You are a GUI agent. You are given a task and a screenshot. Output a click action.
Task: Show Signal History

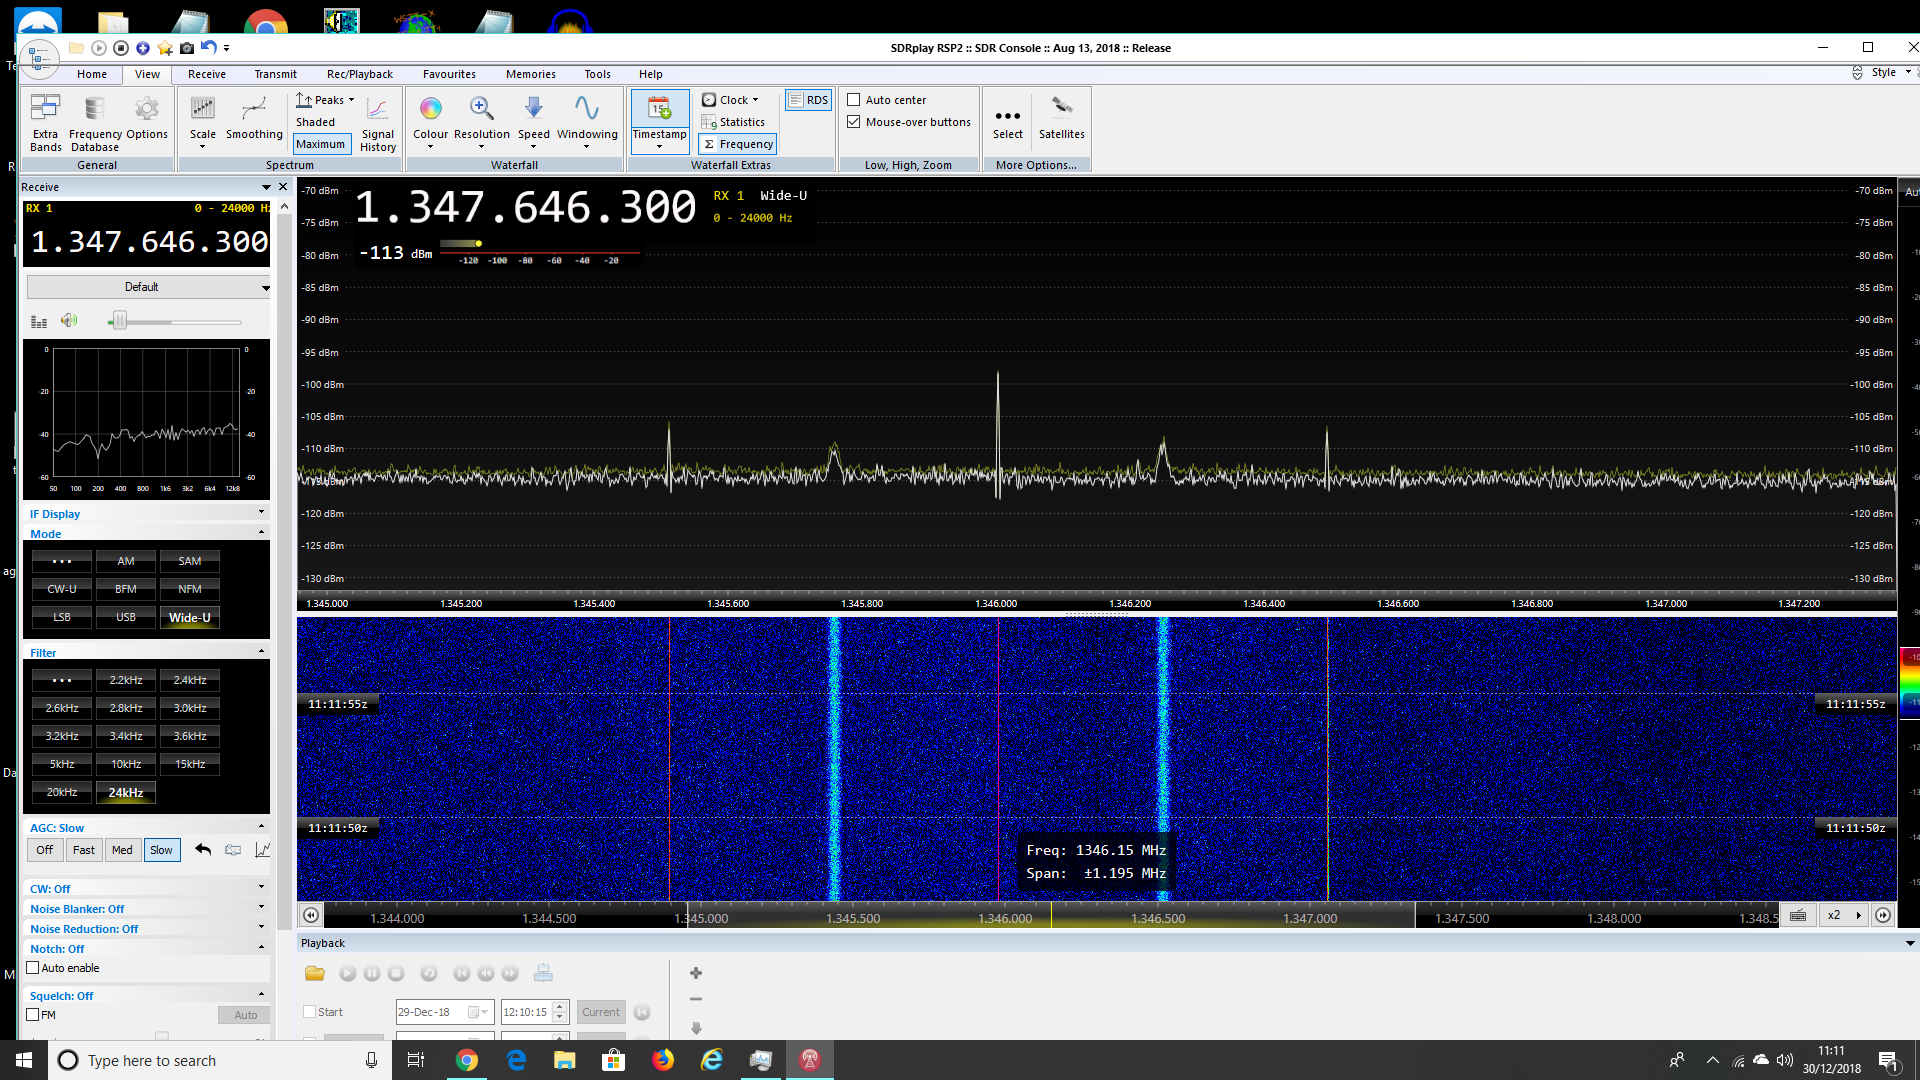click(378, 123)
